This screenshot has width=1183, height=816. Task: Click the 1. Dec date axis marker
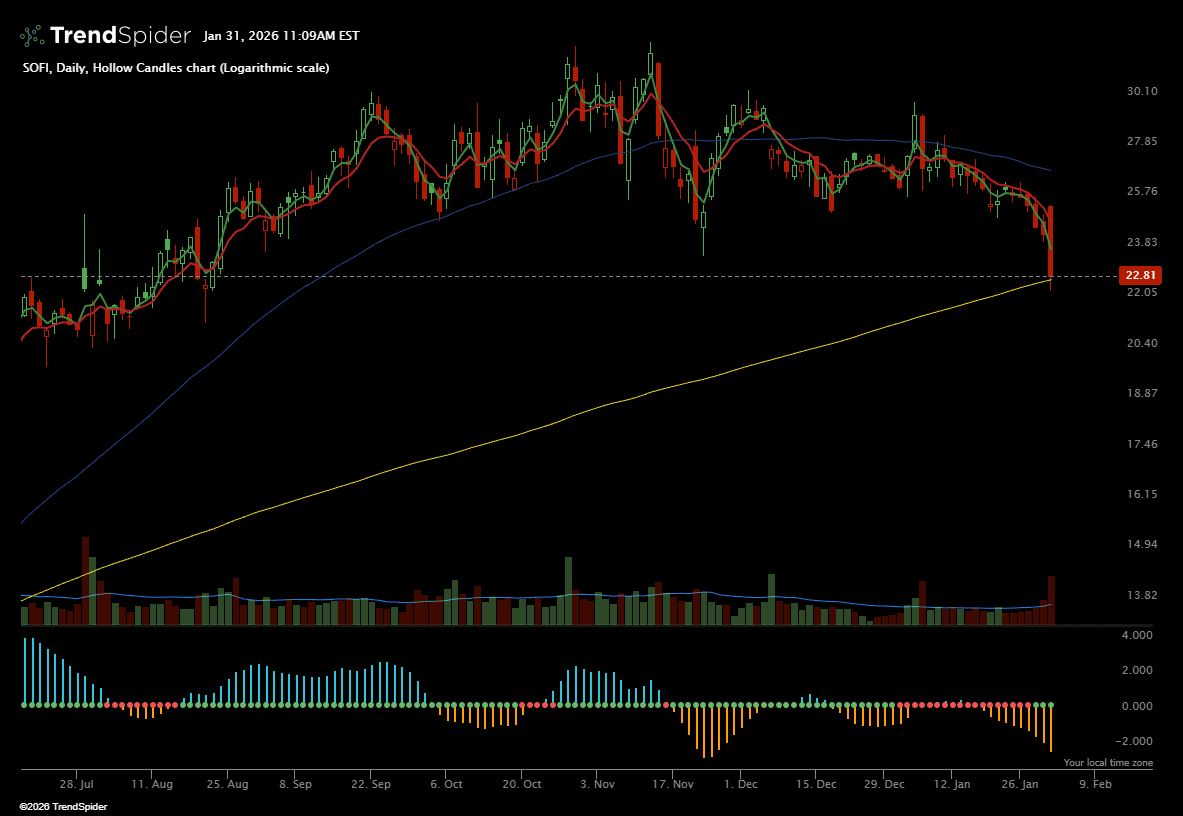pyautogui.click(x=740, y=785)
